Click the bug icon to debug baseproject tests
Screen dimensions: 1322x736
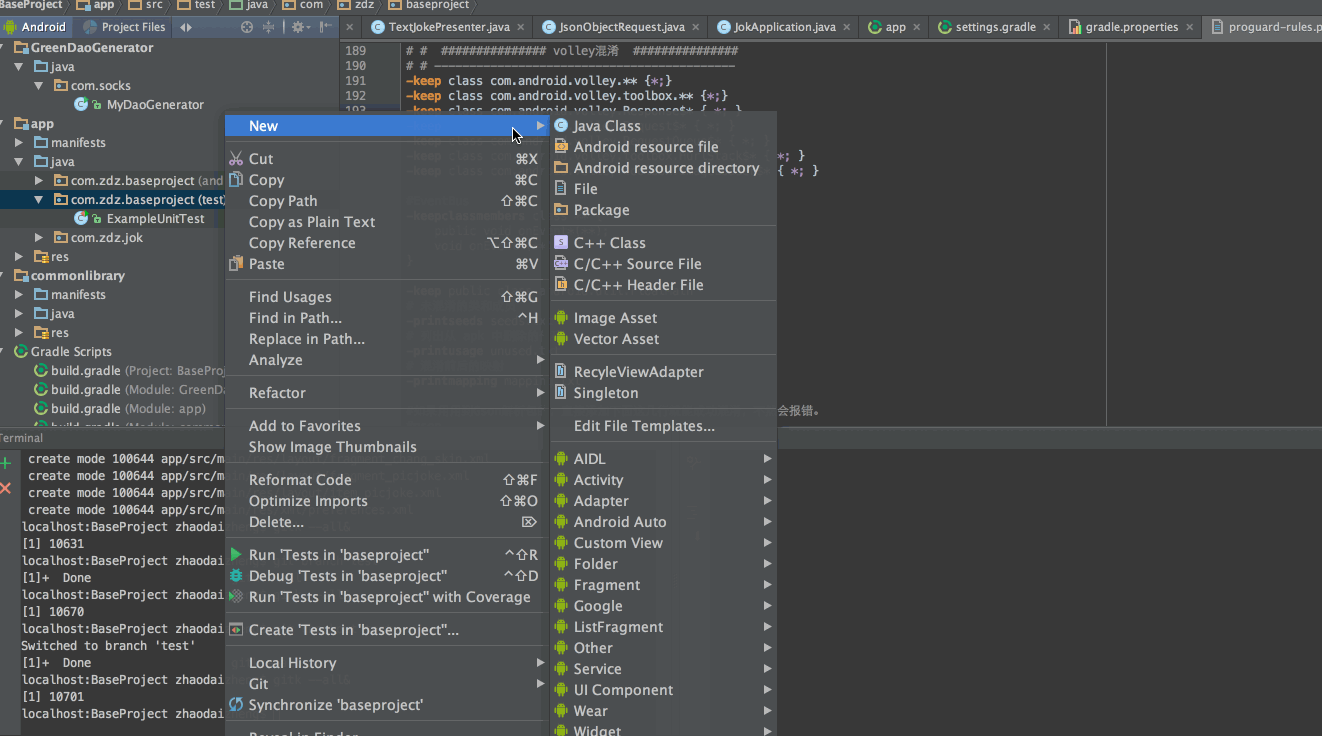click(236, 575)
